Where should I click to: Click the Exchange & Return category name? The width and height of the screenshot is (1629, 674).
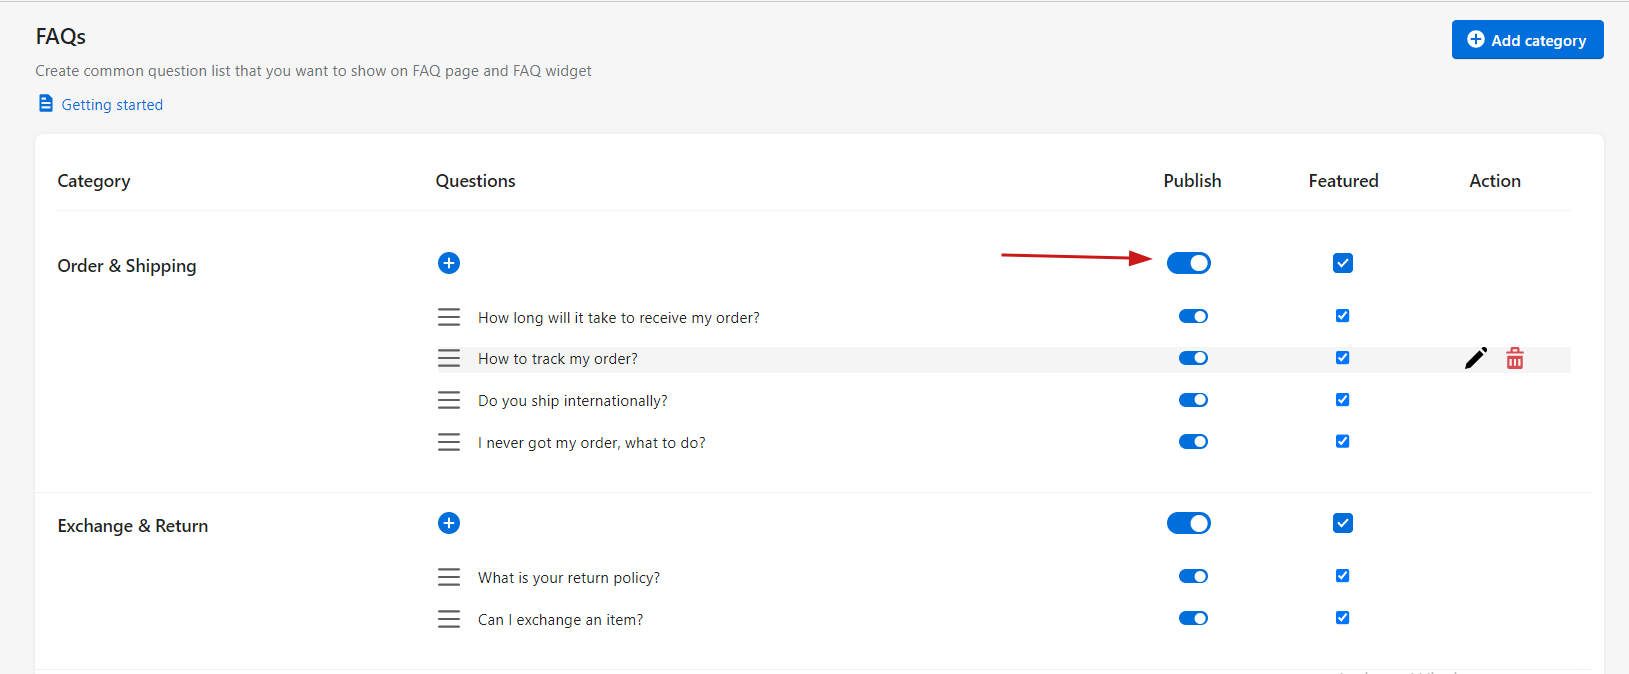click(133, 526)
